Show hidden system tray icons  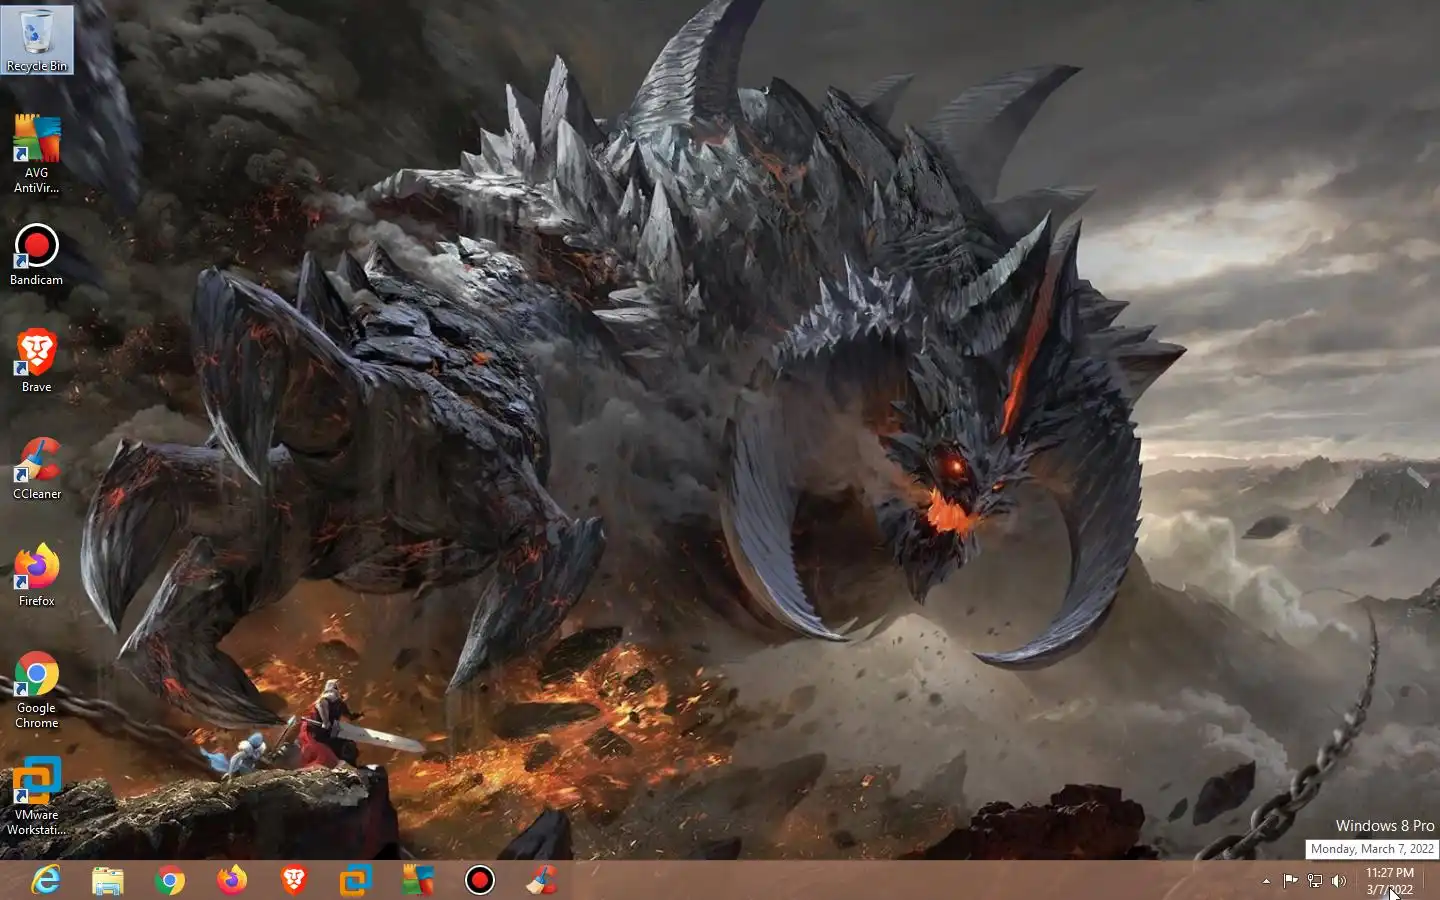(x=1266, y=881)
